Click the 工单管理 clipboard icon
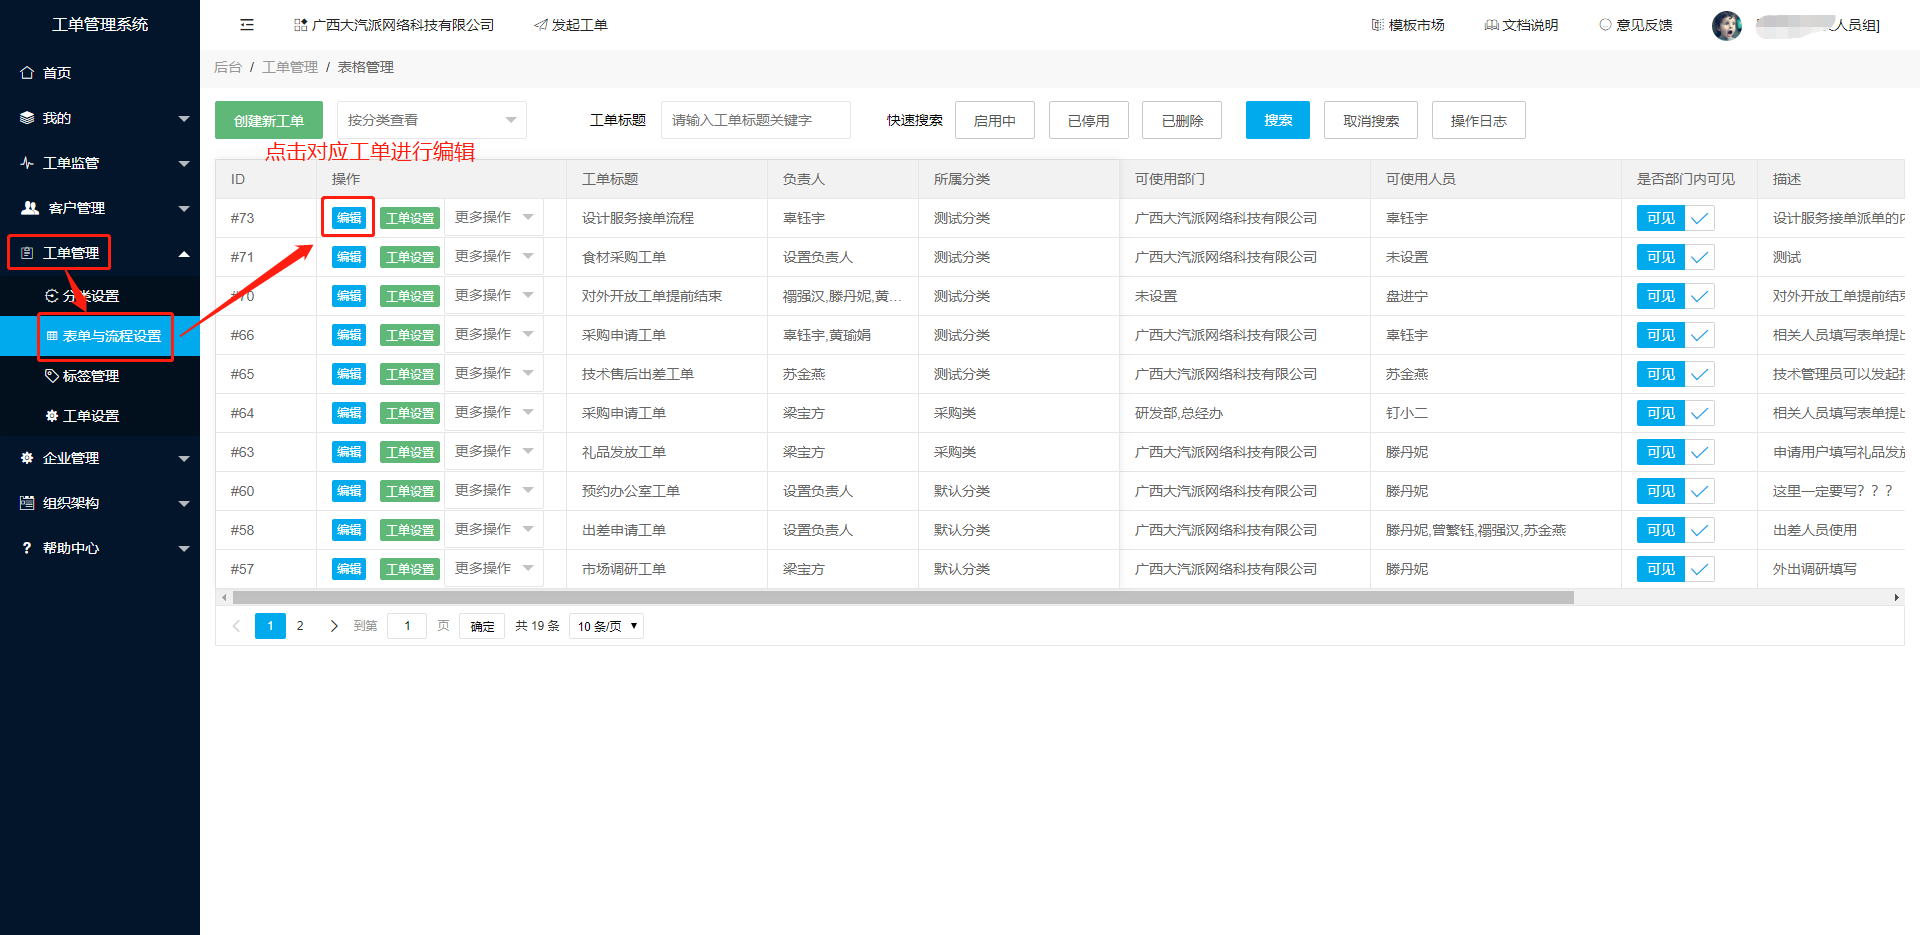1920x935 pixels. coord(27,253)
